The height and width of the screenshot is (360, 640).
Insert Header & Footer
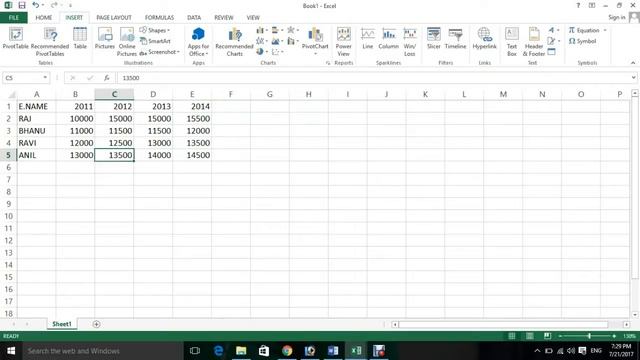point(534,42)
